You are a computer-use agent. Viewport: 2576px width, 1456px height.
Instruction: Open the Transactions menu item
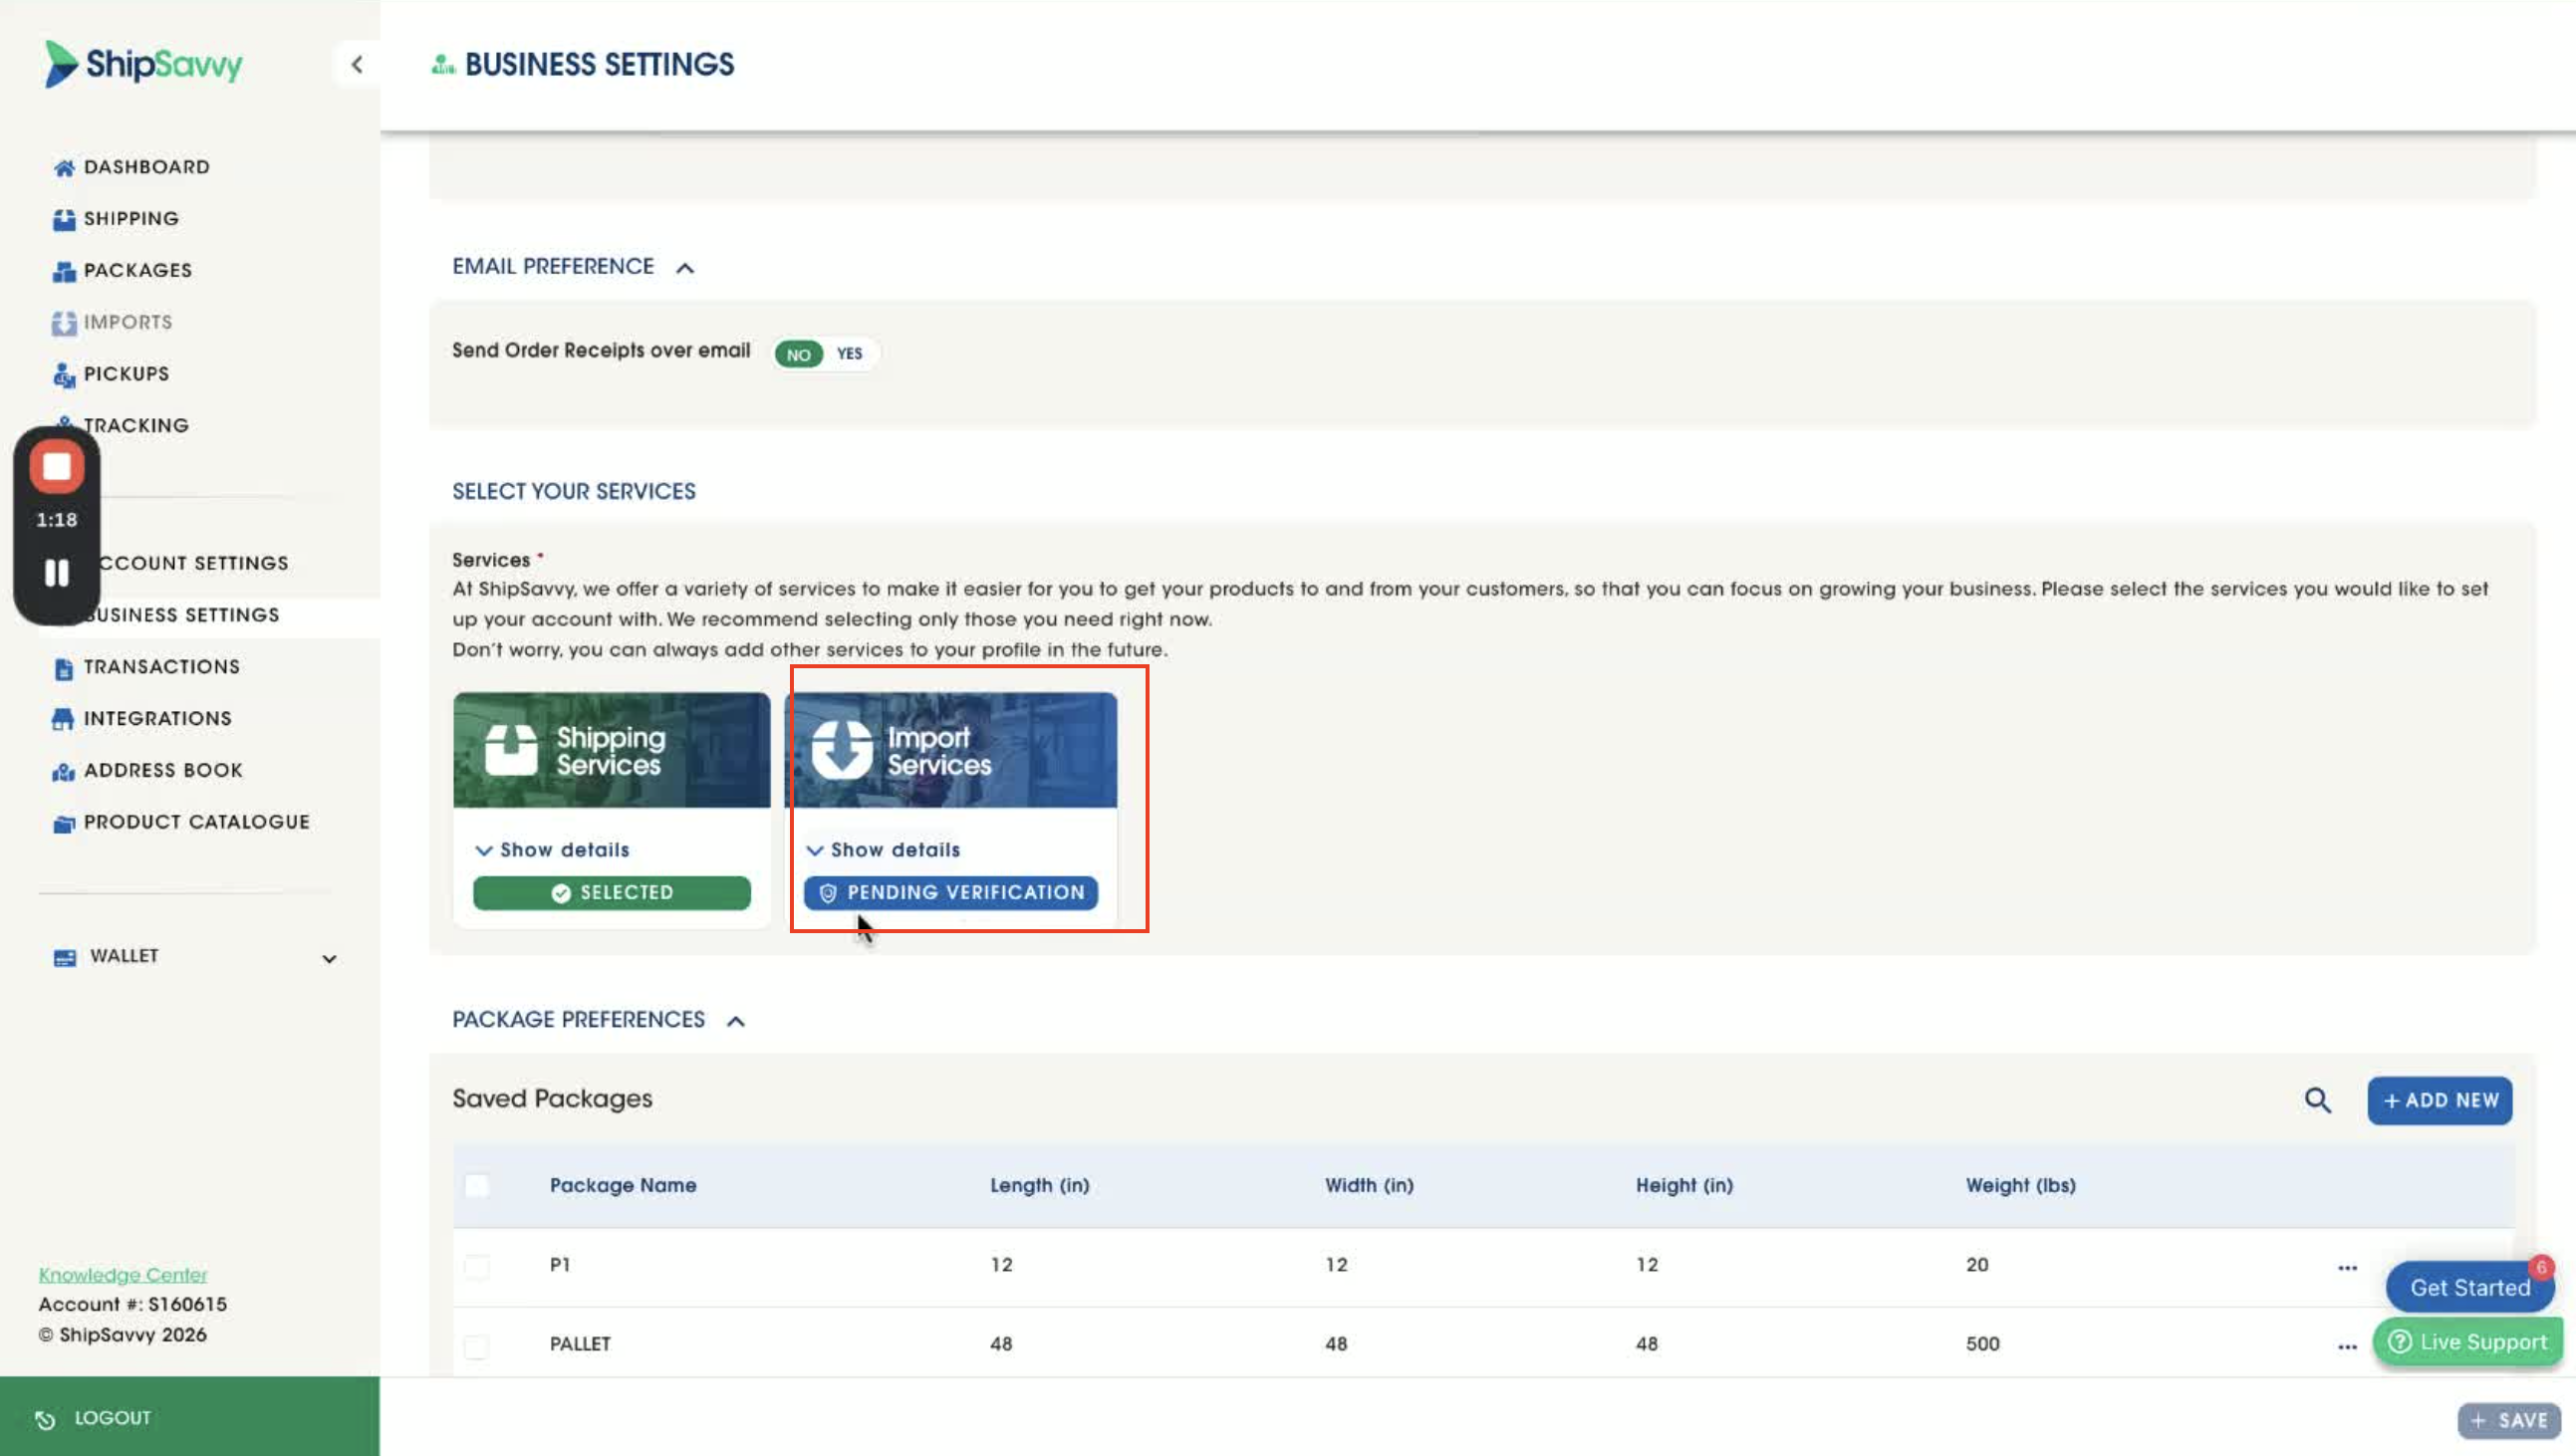click(161, 667)
